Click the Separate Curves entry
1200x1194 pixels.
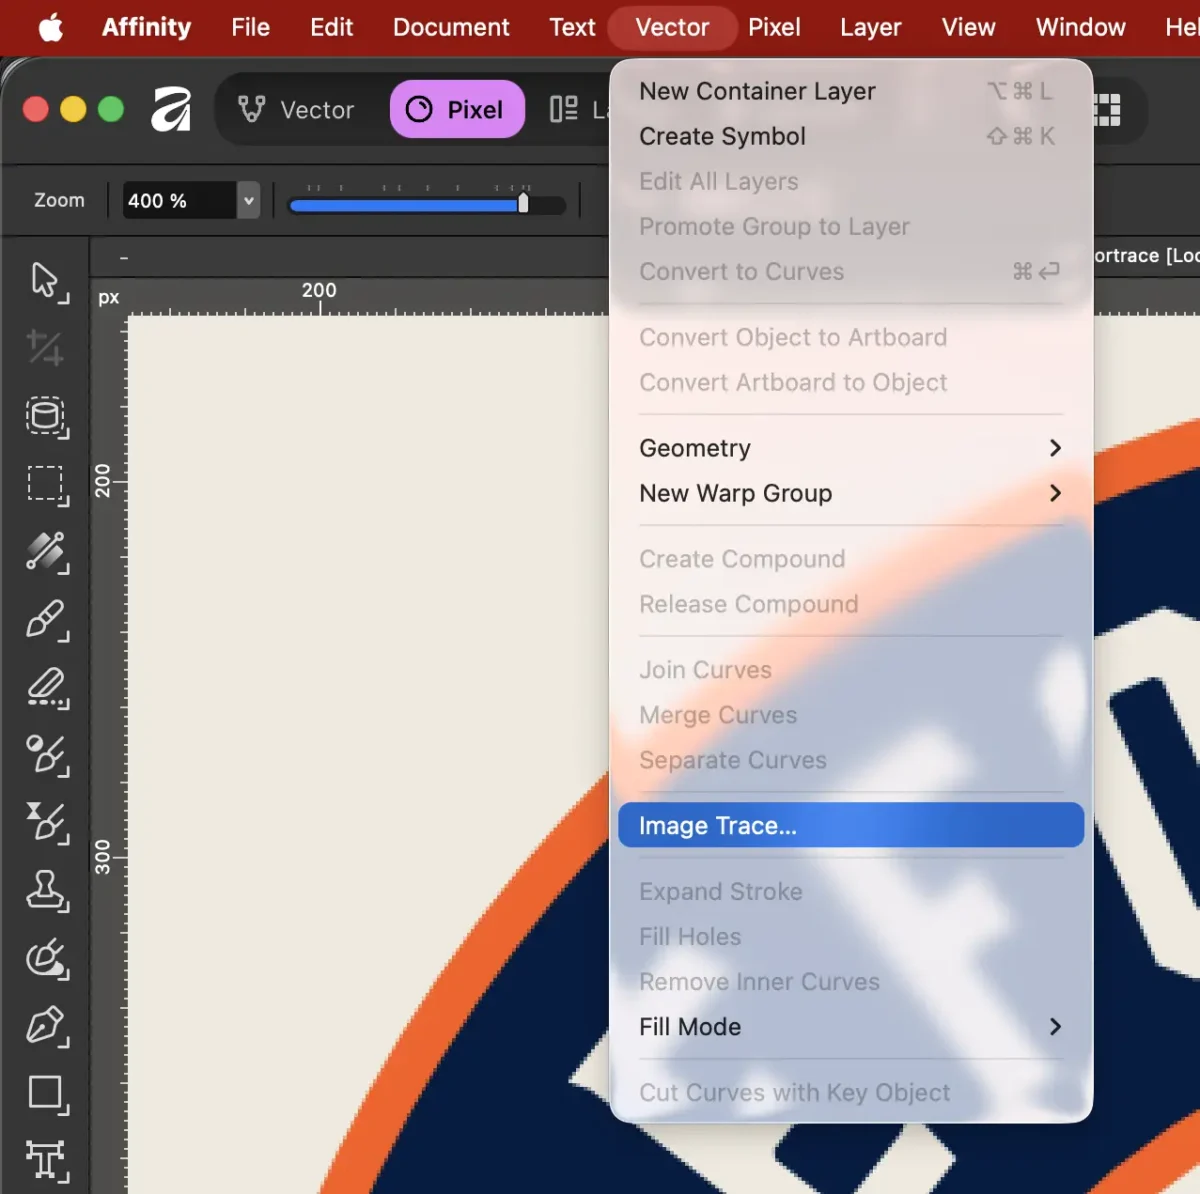click(850, 760)
